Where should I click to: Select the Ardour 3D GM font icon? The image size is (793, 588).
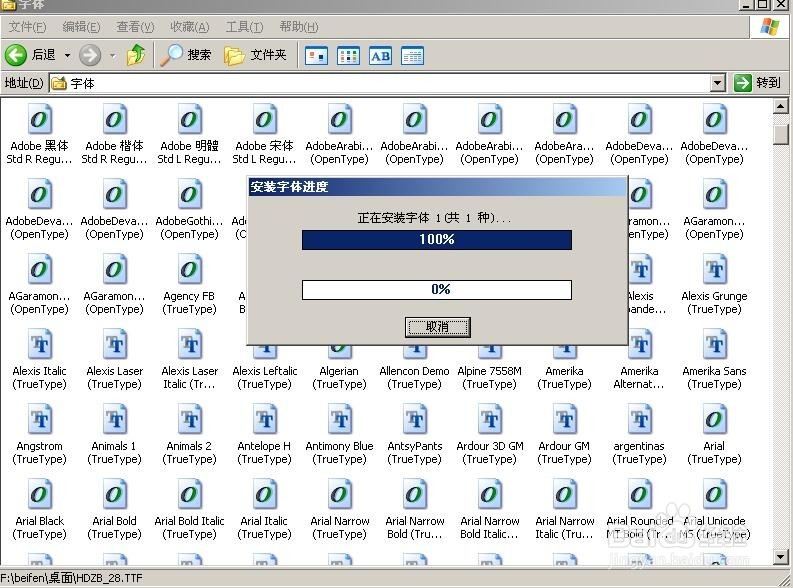pos(490,419)
